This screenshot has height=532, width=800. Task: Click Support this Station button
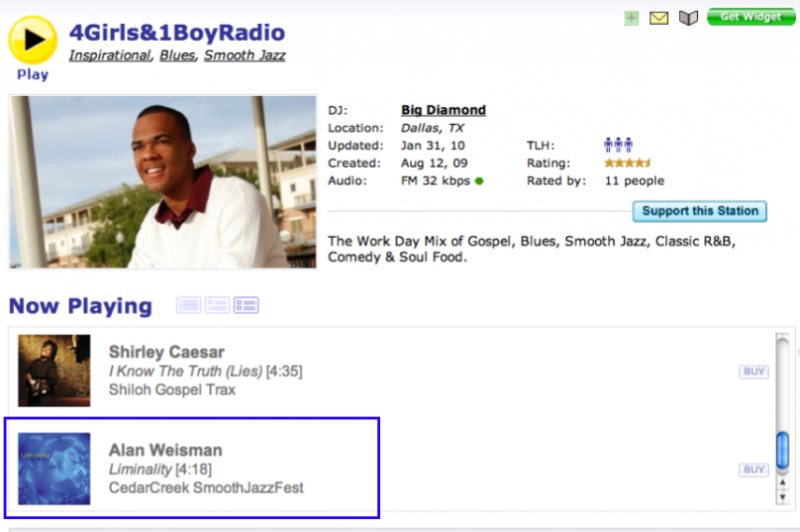click(699, 211)
